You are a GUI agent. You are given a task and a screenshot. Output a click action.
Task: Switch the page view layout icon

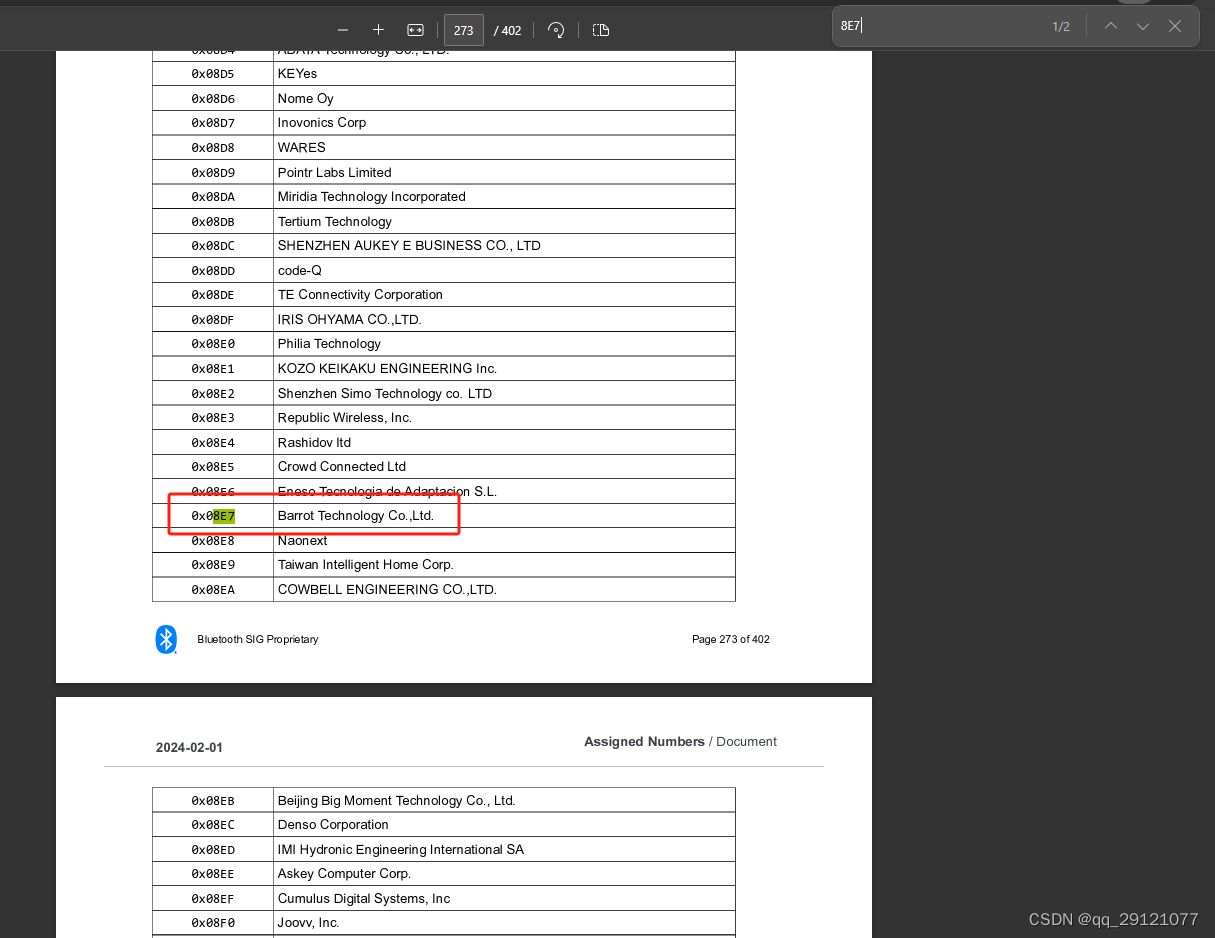(x=600, y=30)
